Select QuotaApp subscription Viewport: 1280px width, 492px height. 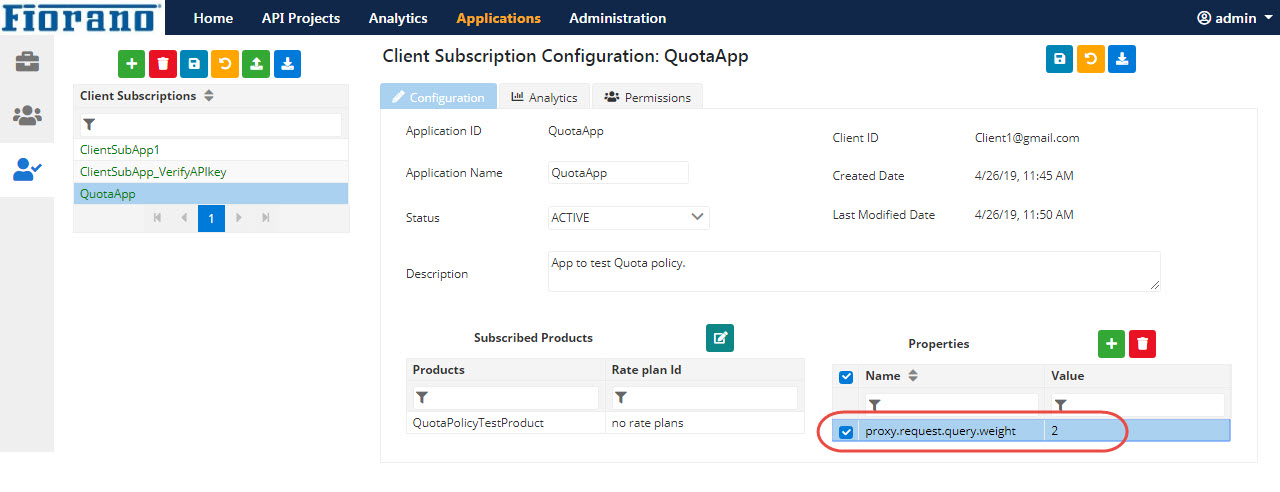(x=211, y=194)
